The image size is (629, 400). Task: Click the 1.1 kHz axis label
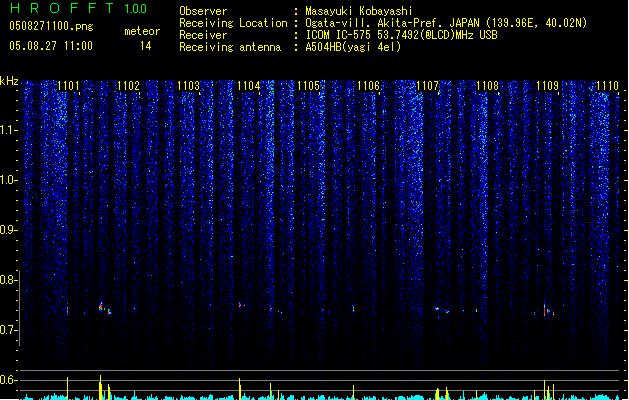9,130
